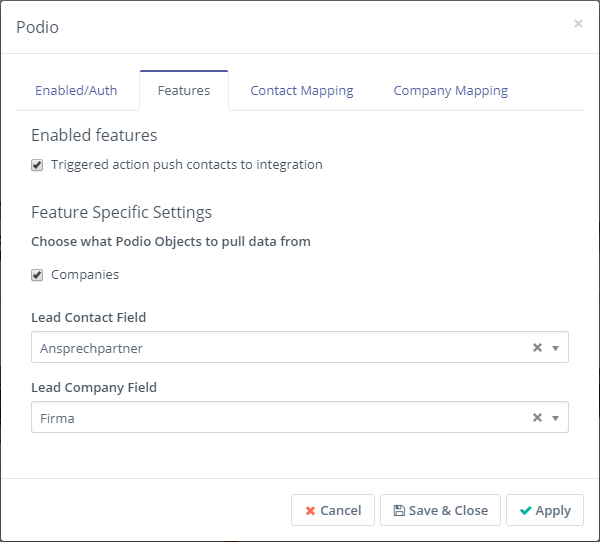The image size is (600, 542).
Task: Click the Triggered action push contacts label
Action: pyautogui.click(x=187, y=165)
